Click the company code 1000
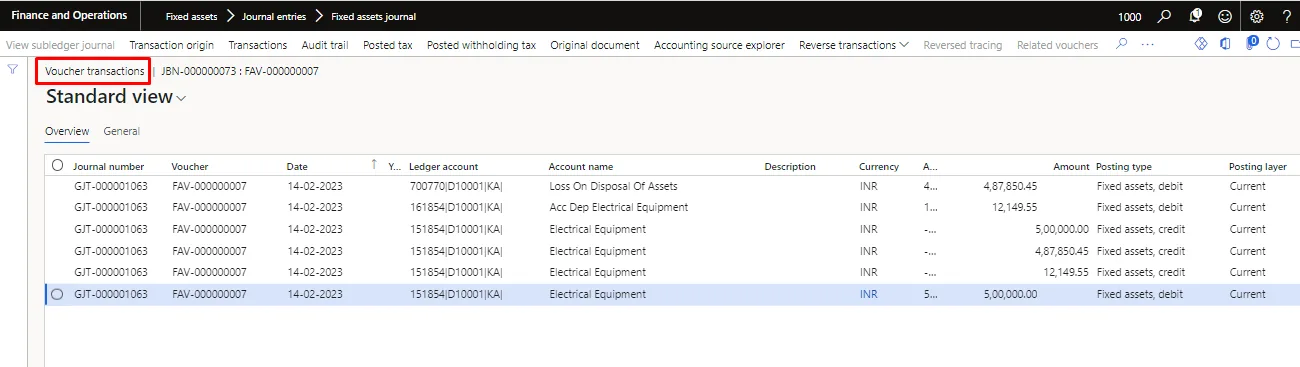 pyautogui.click(x=1130, y=17)
